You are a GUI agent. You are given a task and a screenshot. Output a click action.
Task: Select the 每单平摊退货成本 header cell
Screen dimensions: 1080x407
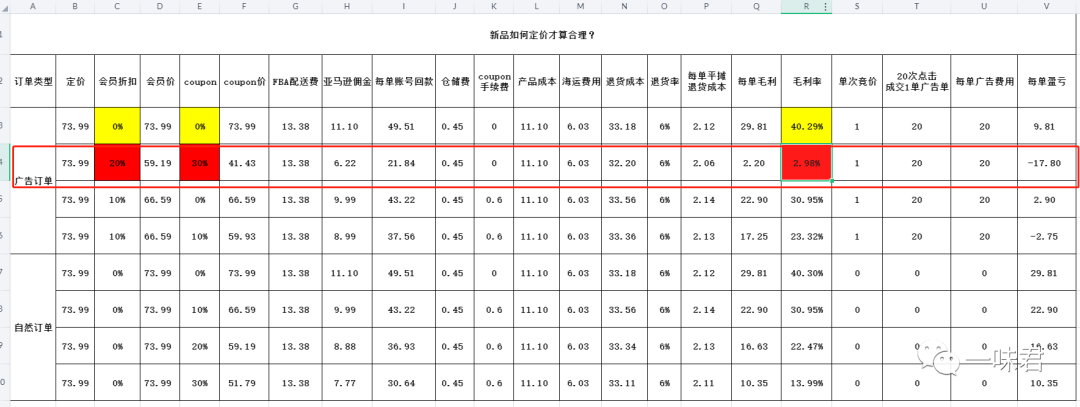tap(707, 81)
